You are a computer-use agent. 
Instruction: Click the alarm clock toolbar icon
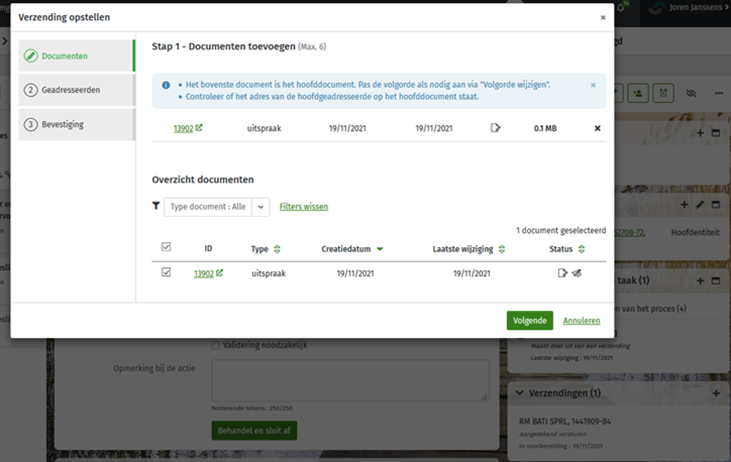coord(663,93)
